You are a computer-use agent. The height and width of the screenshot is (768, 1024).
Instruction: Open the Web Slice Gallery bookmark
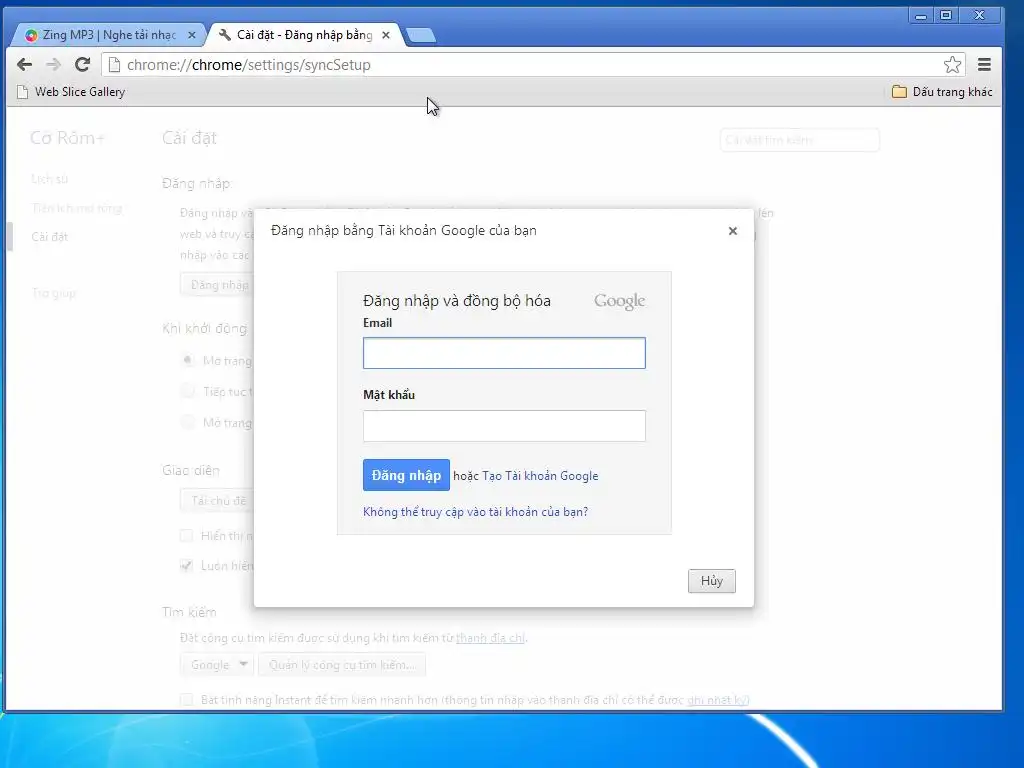pyautogui.click(x=71, y=92)
